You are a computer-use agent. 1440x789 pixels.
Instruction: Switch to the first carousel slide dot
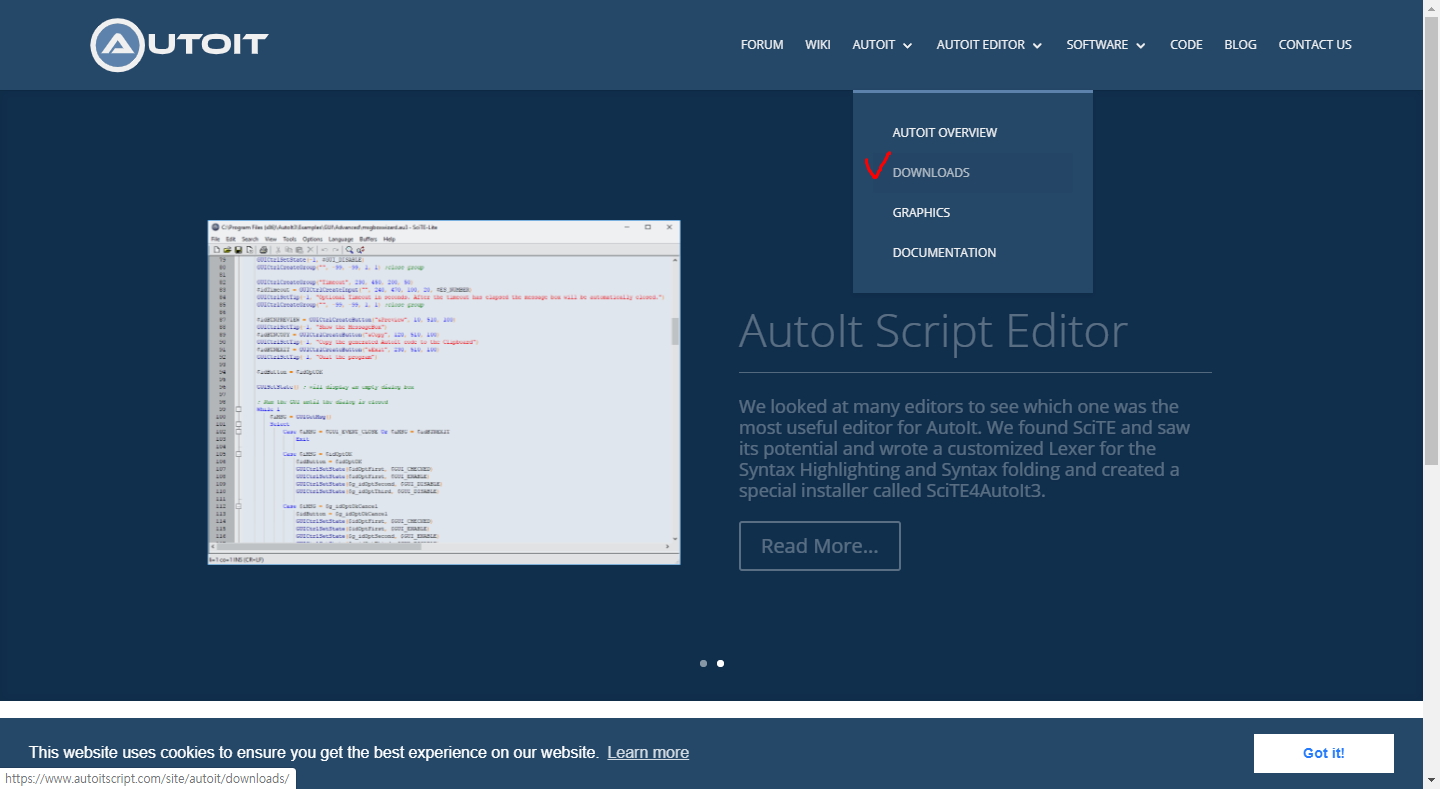pyautogui.click(x=703, y=663)
